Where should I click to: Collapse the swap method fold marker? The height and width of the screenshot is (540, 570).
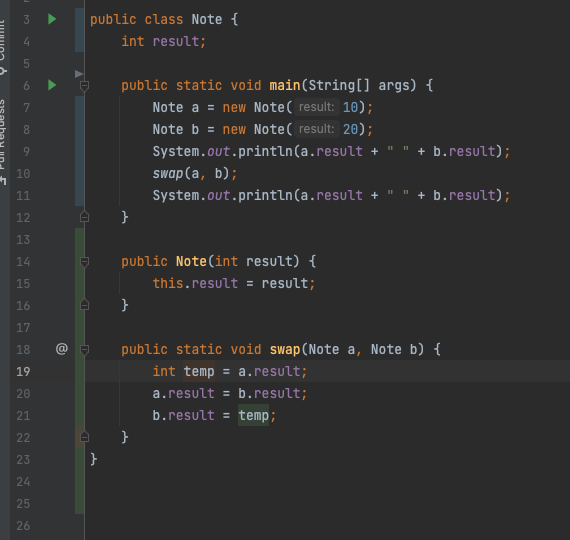click(x=84, y=349)
